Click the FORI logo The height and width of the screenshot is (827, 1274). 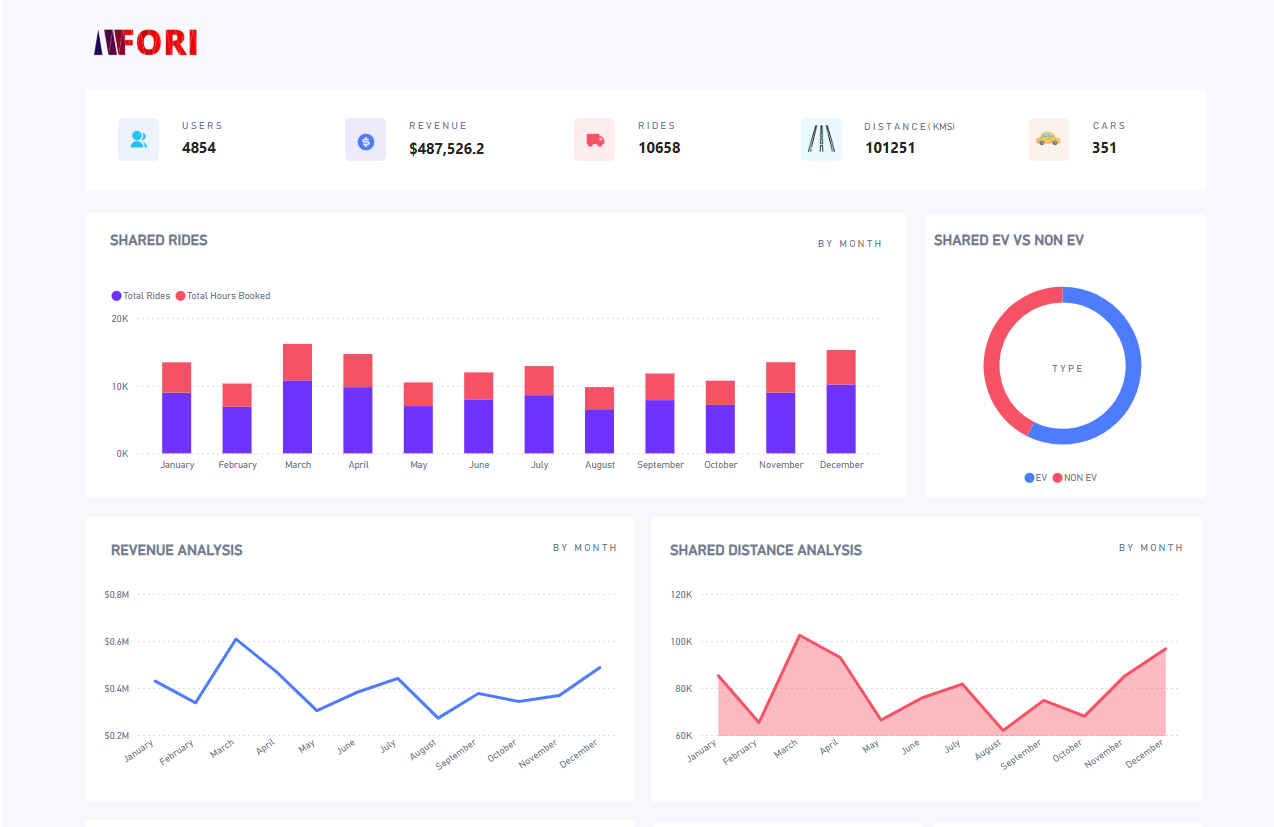pos(146,42)
